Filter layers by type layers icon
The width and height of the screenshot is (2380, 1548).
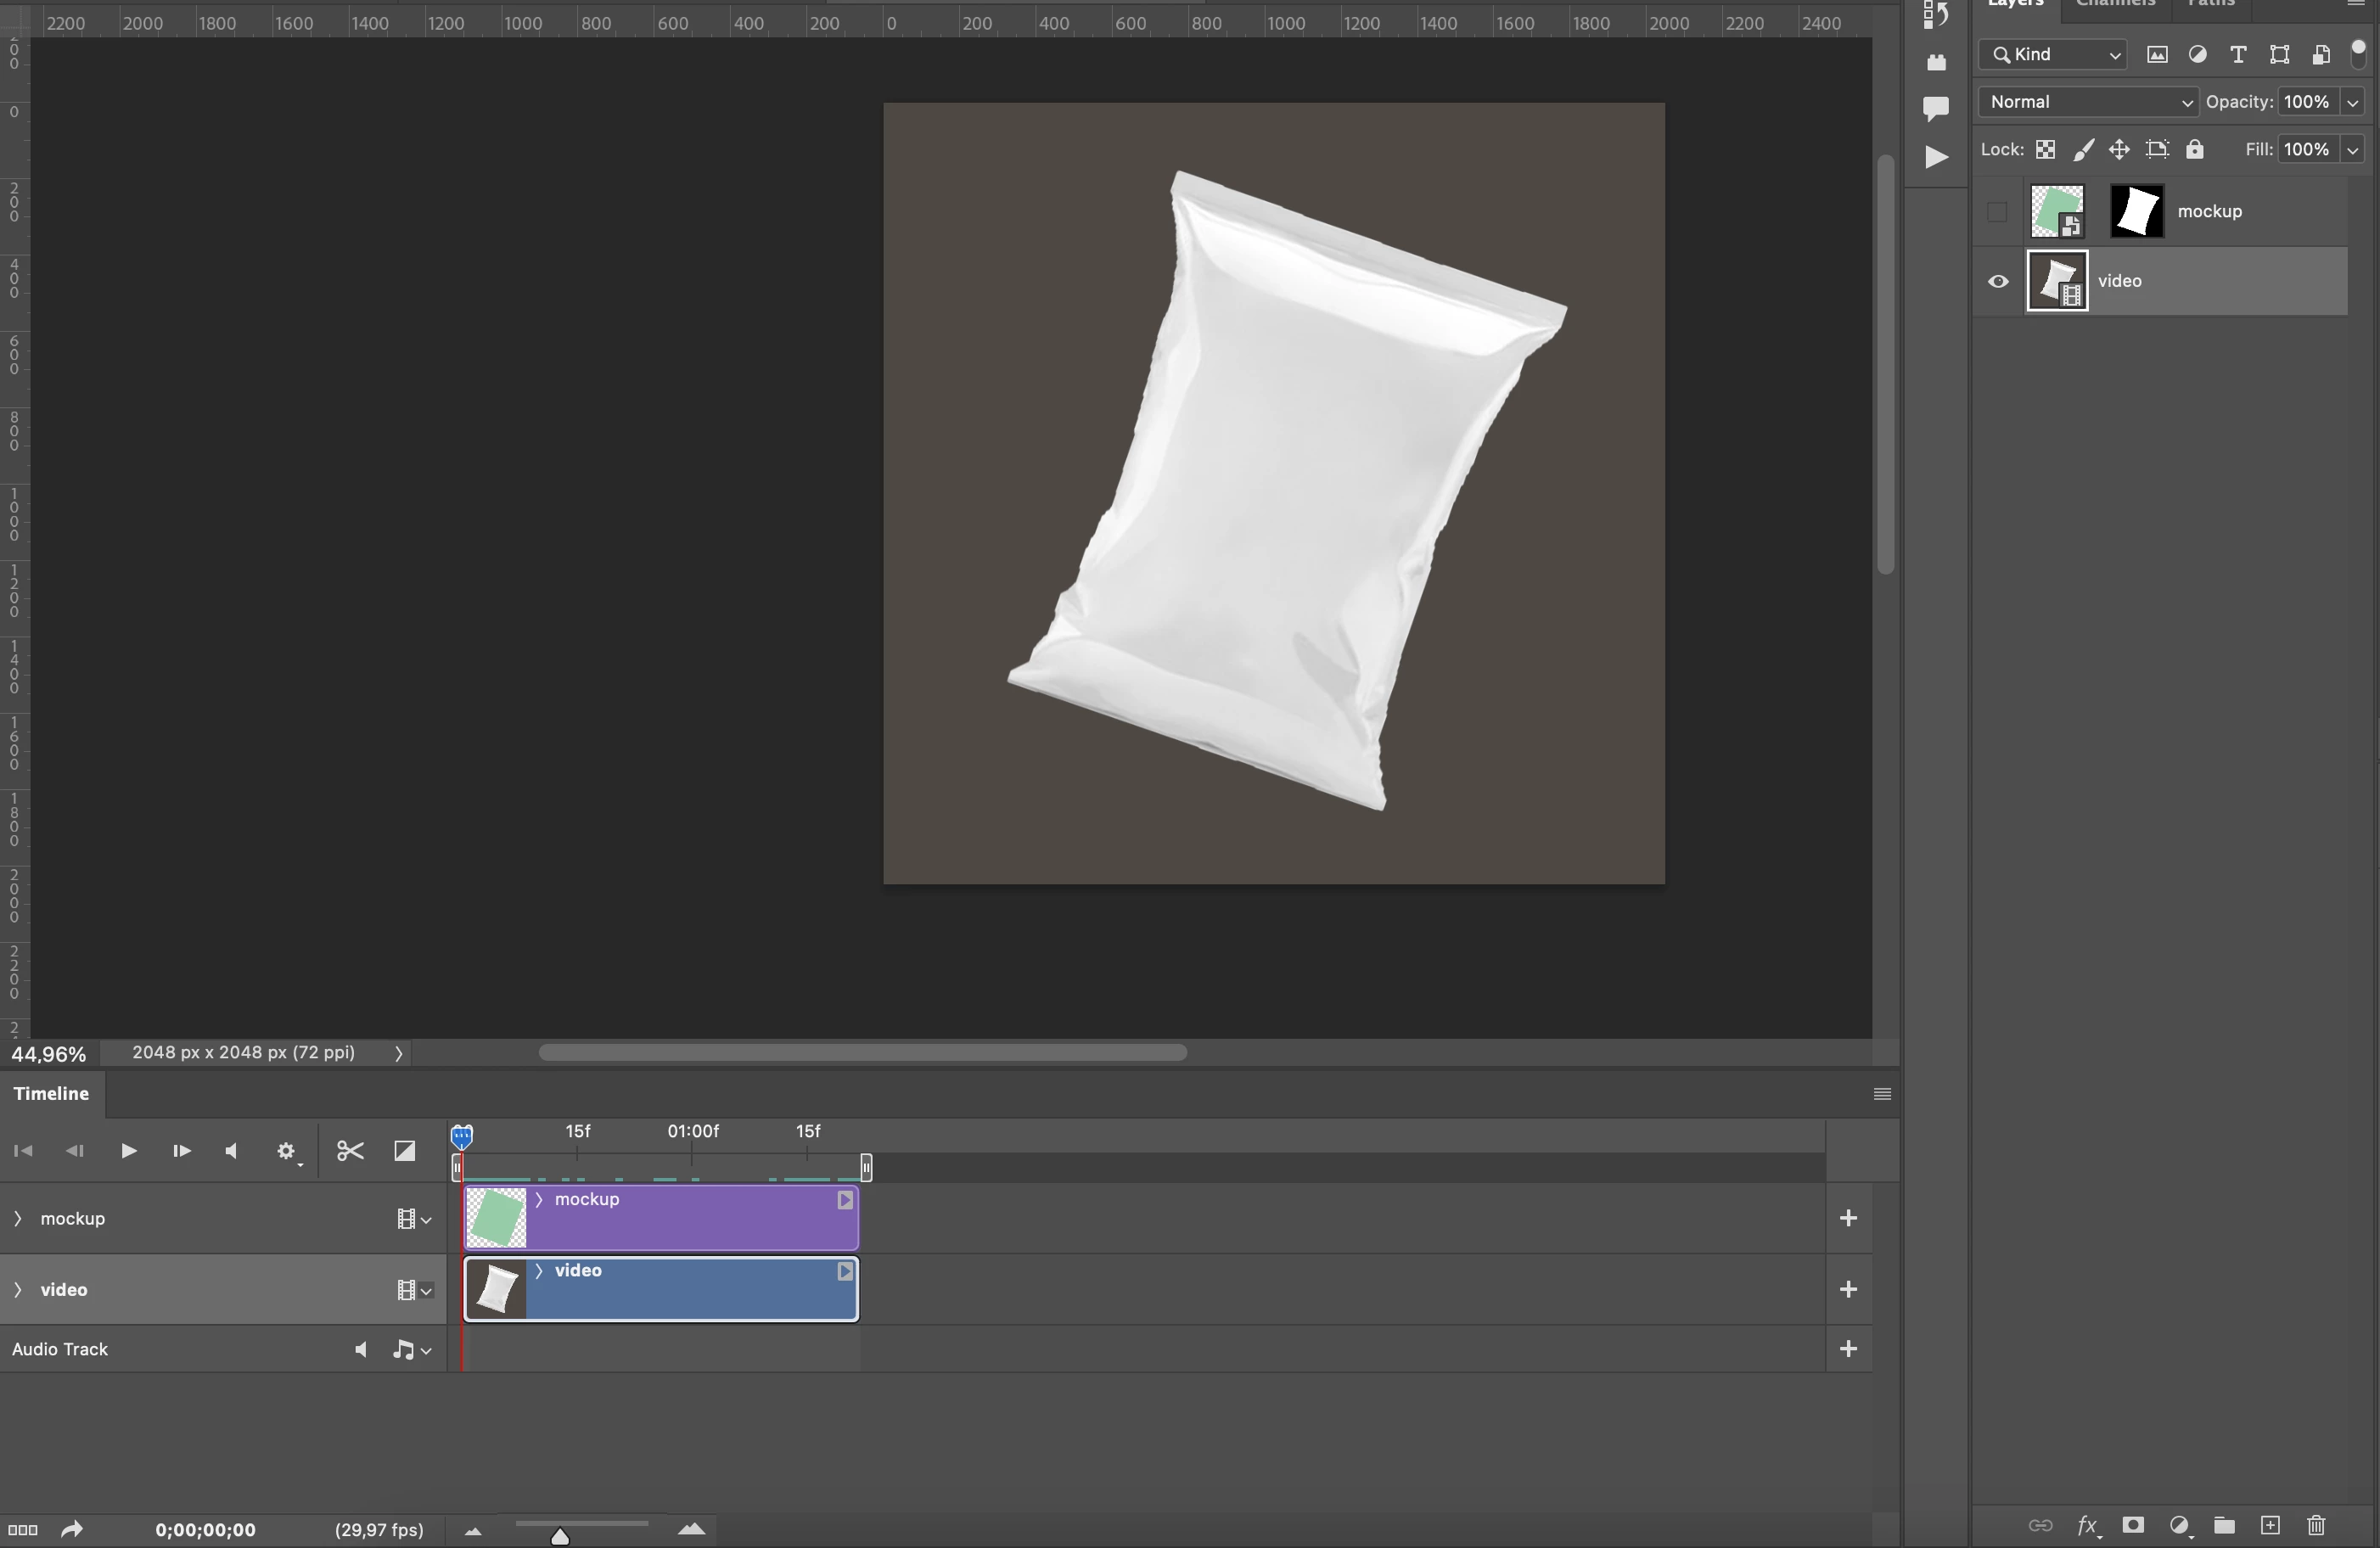pyautogui.click(x=2238, y=55)
